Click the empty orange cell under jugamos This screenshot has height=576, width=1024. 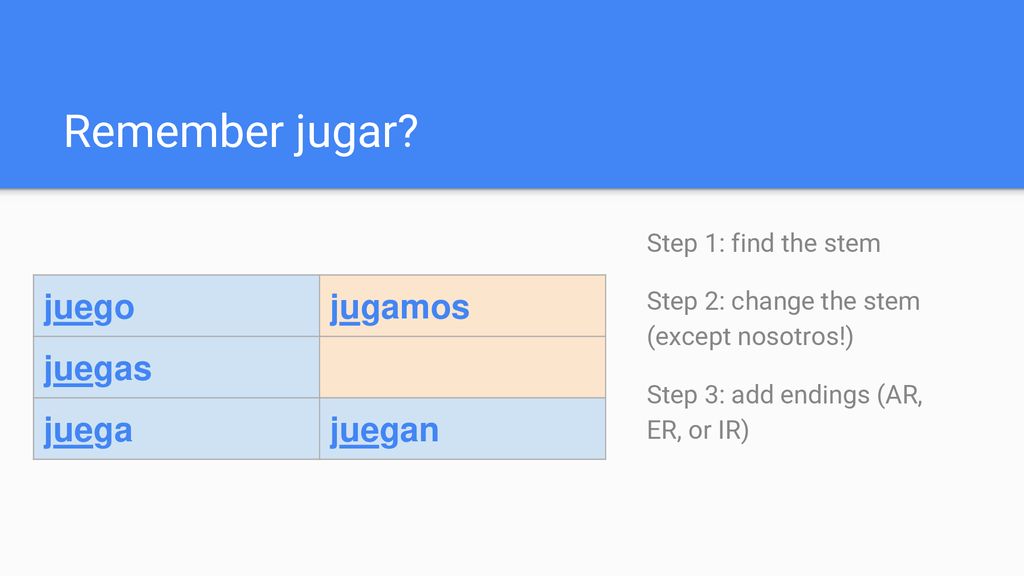462,367
